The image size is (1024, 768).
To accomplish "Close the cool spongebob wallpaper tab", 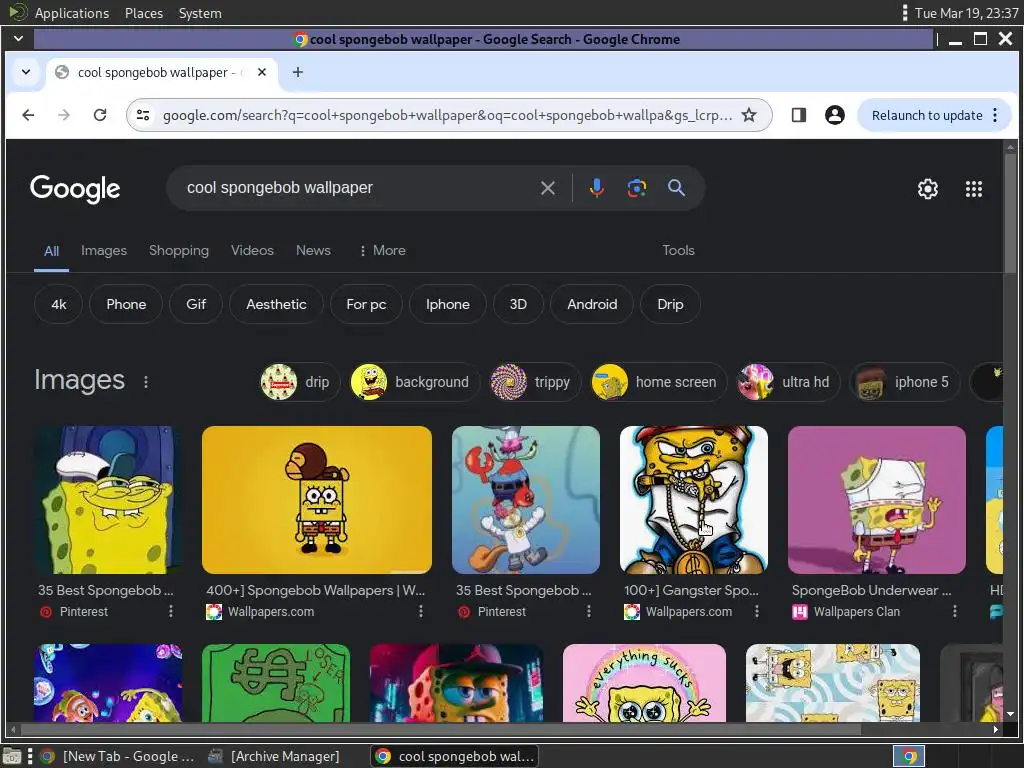I will [x=262, y=72].
